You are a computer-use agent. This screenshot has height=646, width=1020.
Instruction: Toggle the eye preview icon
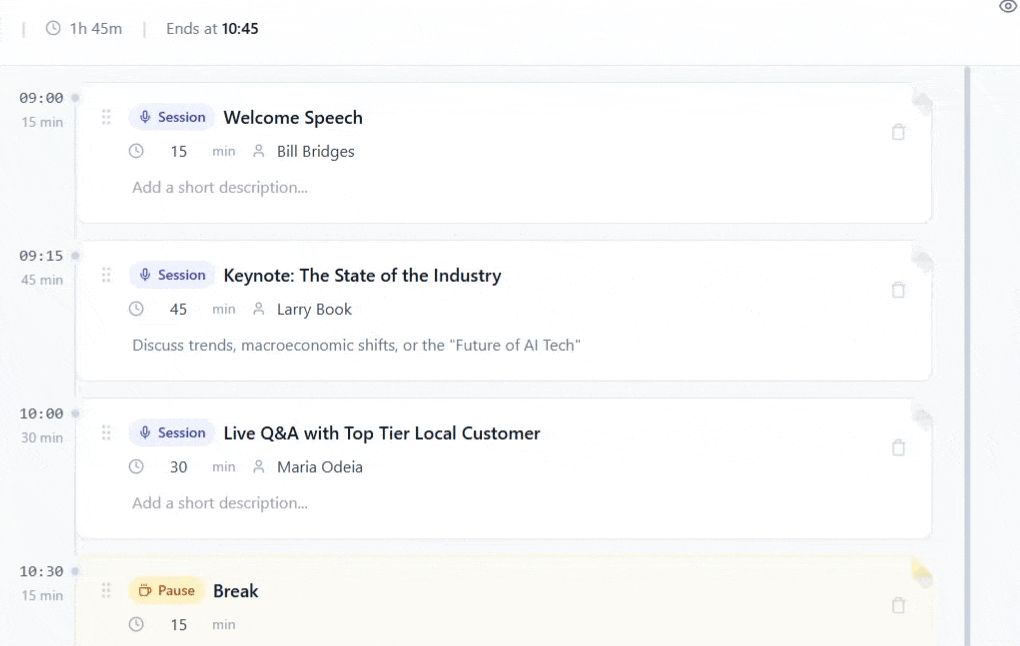coord(1008,7)
